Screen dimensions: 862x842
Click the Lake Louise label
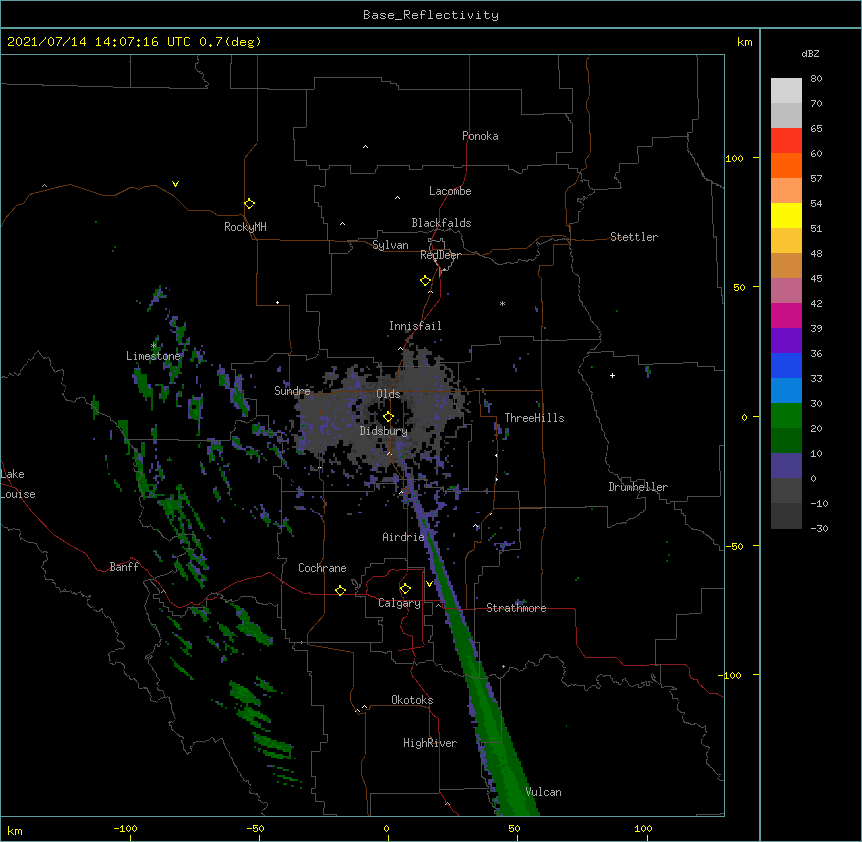pyautogui.click(x=18, y=484)
